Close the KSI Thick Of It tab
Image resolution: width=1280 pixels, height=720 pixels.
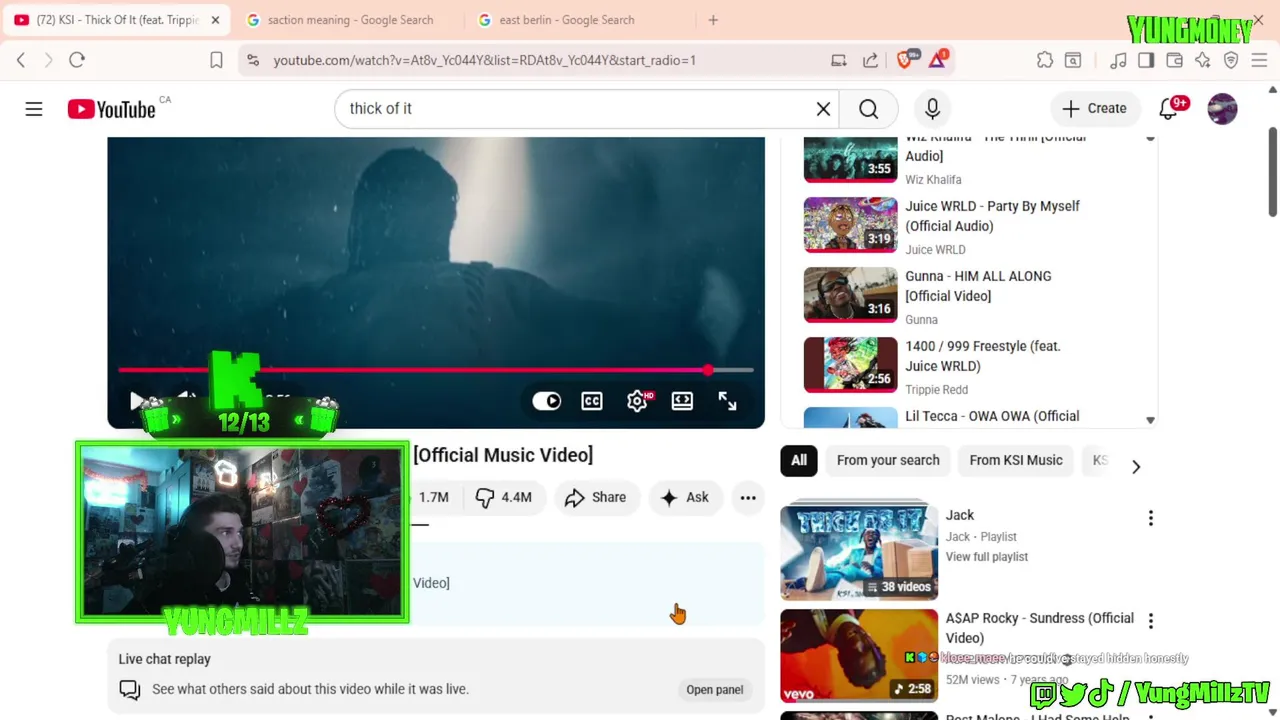pos(215,20)
